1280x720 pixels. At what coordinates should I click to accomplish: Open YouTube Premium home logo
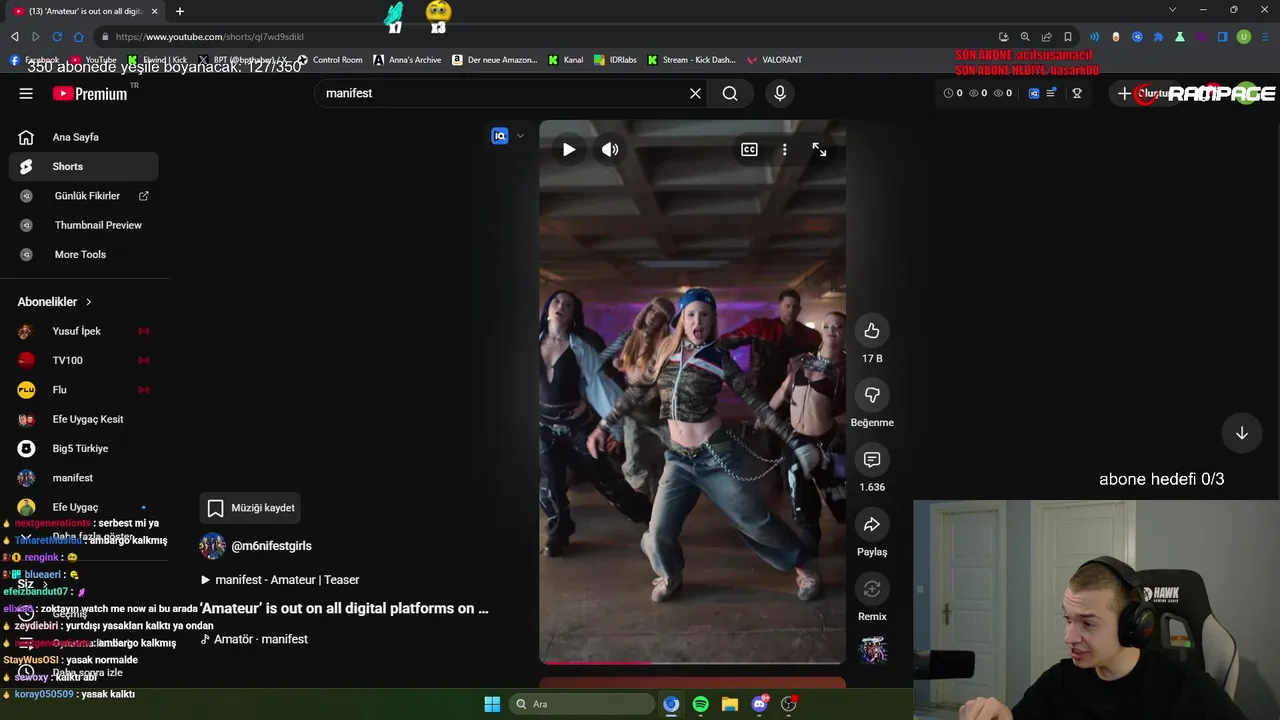tap(90, 93)
